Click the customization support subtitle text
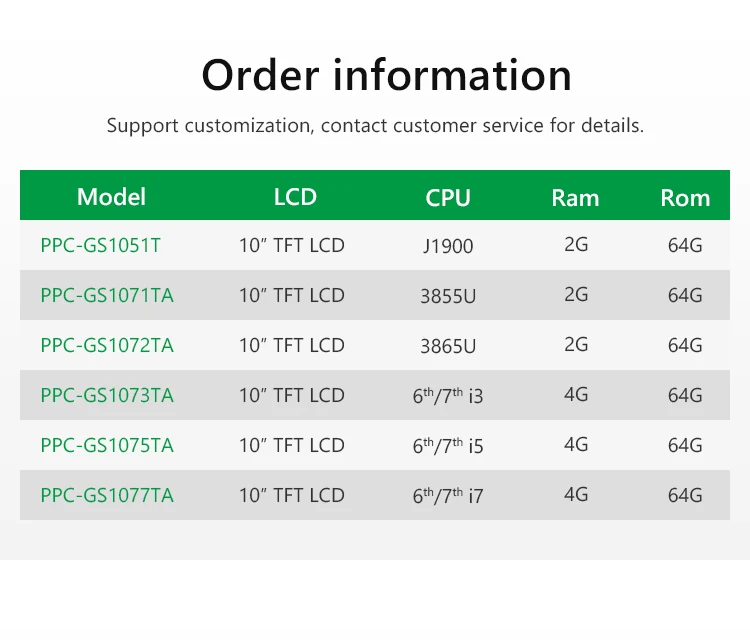 pyautogui.click(x=375, y=126)
